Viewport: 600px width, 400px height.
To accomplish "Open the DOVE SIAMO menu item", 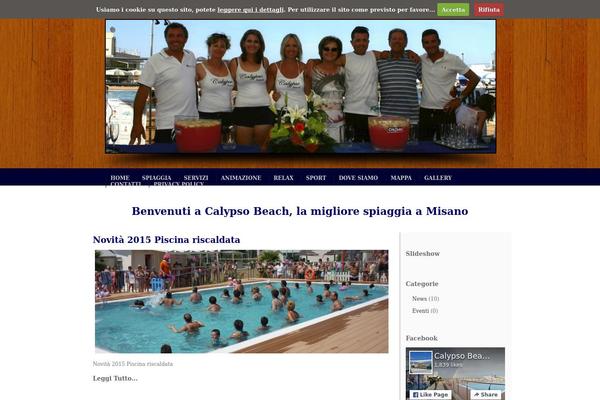I will click(358, 178).
